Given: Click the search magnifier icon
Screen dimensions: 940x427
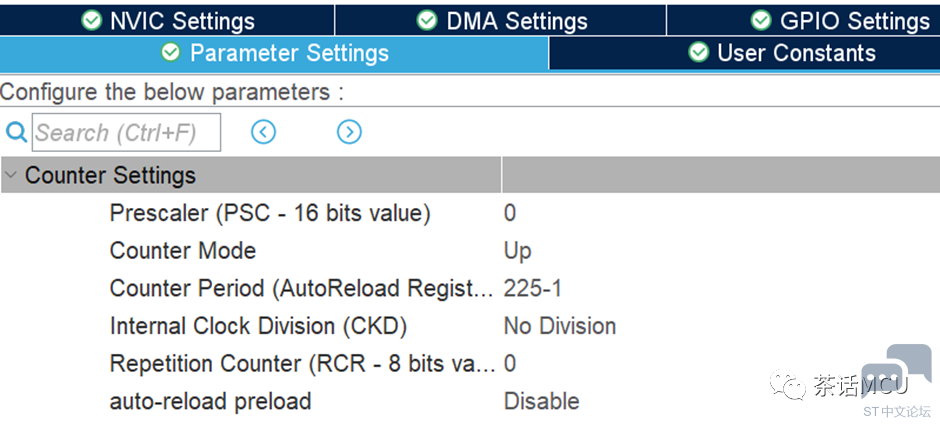Looking at the screenshot, I should click(x=16, y=132).
